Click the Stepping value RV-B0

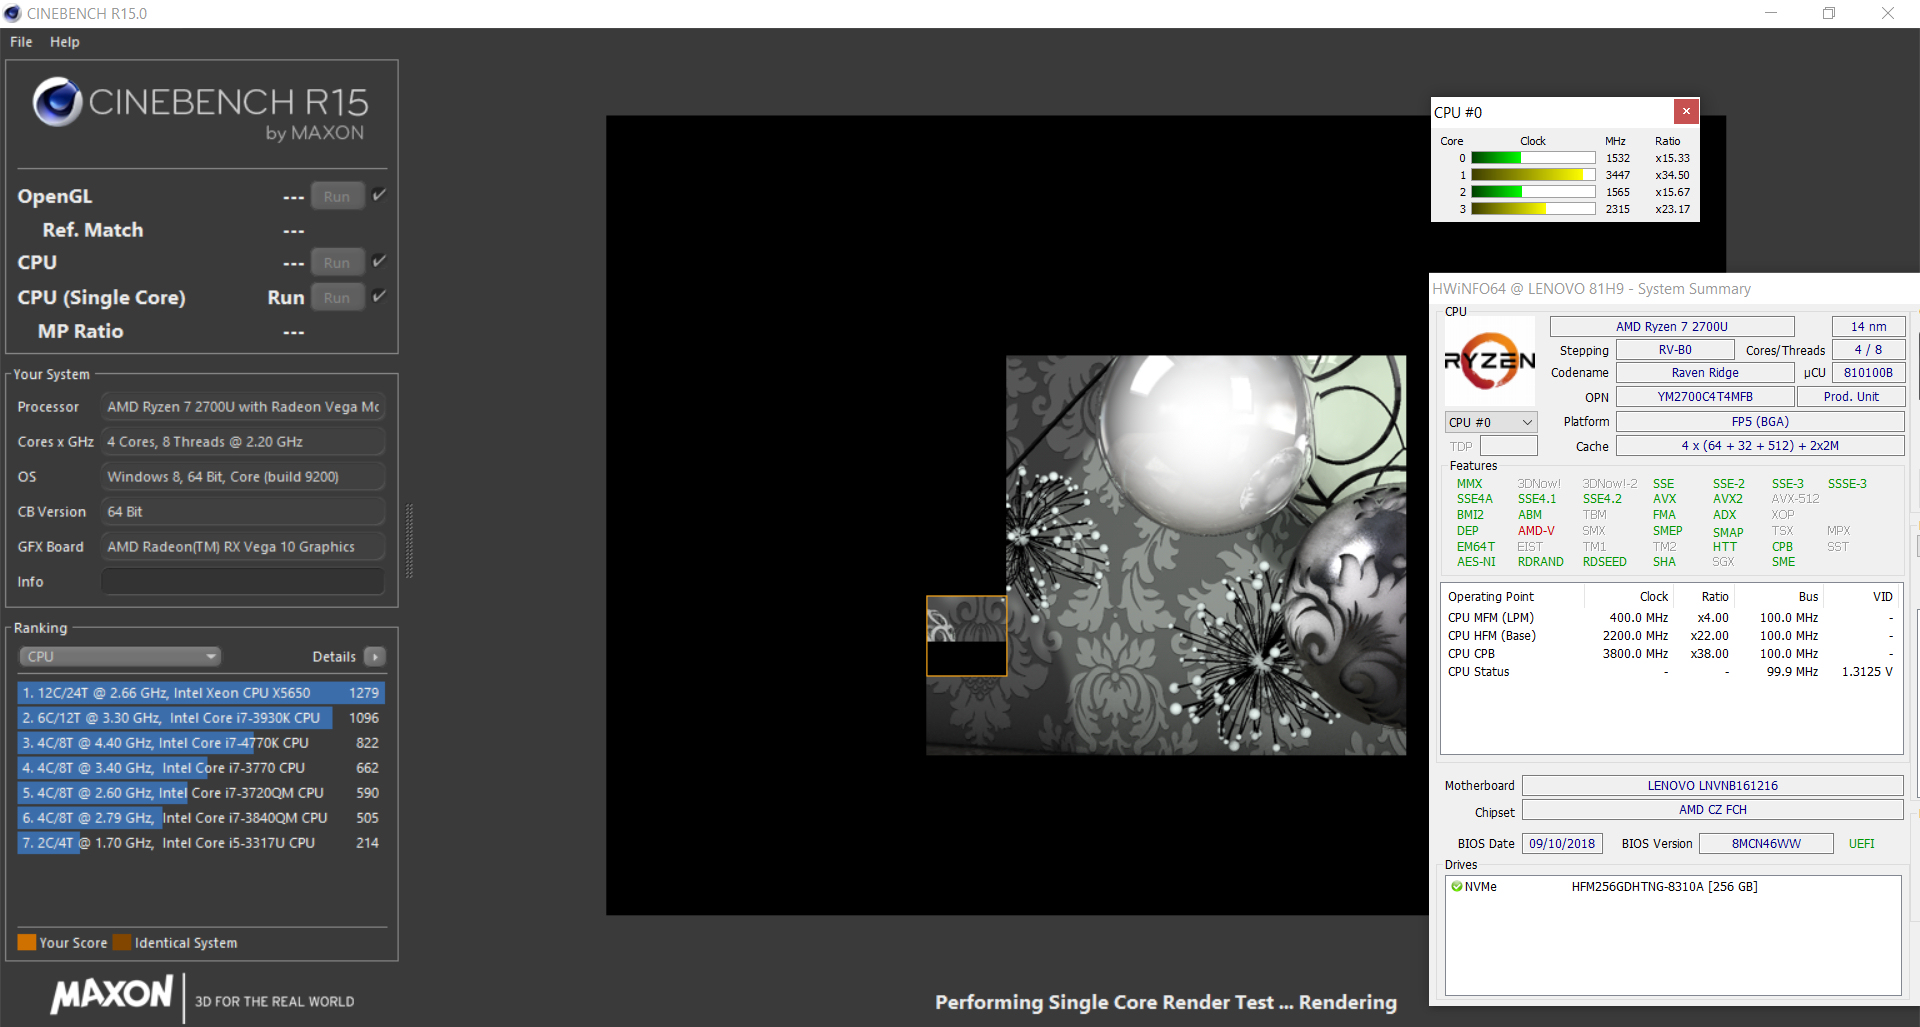[x=1675, y=350]
